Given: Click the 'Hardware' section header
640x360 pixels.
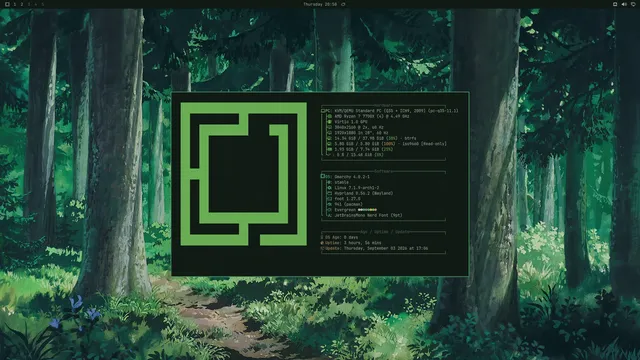Looking at the screenshot, I should (383, 106).
